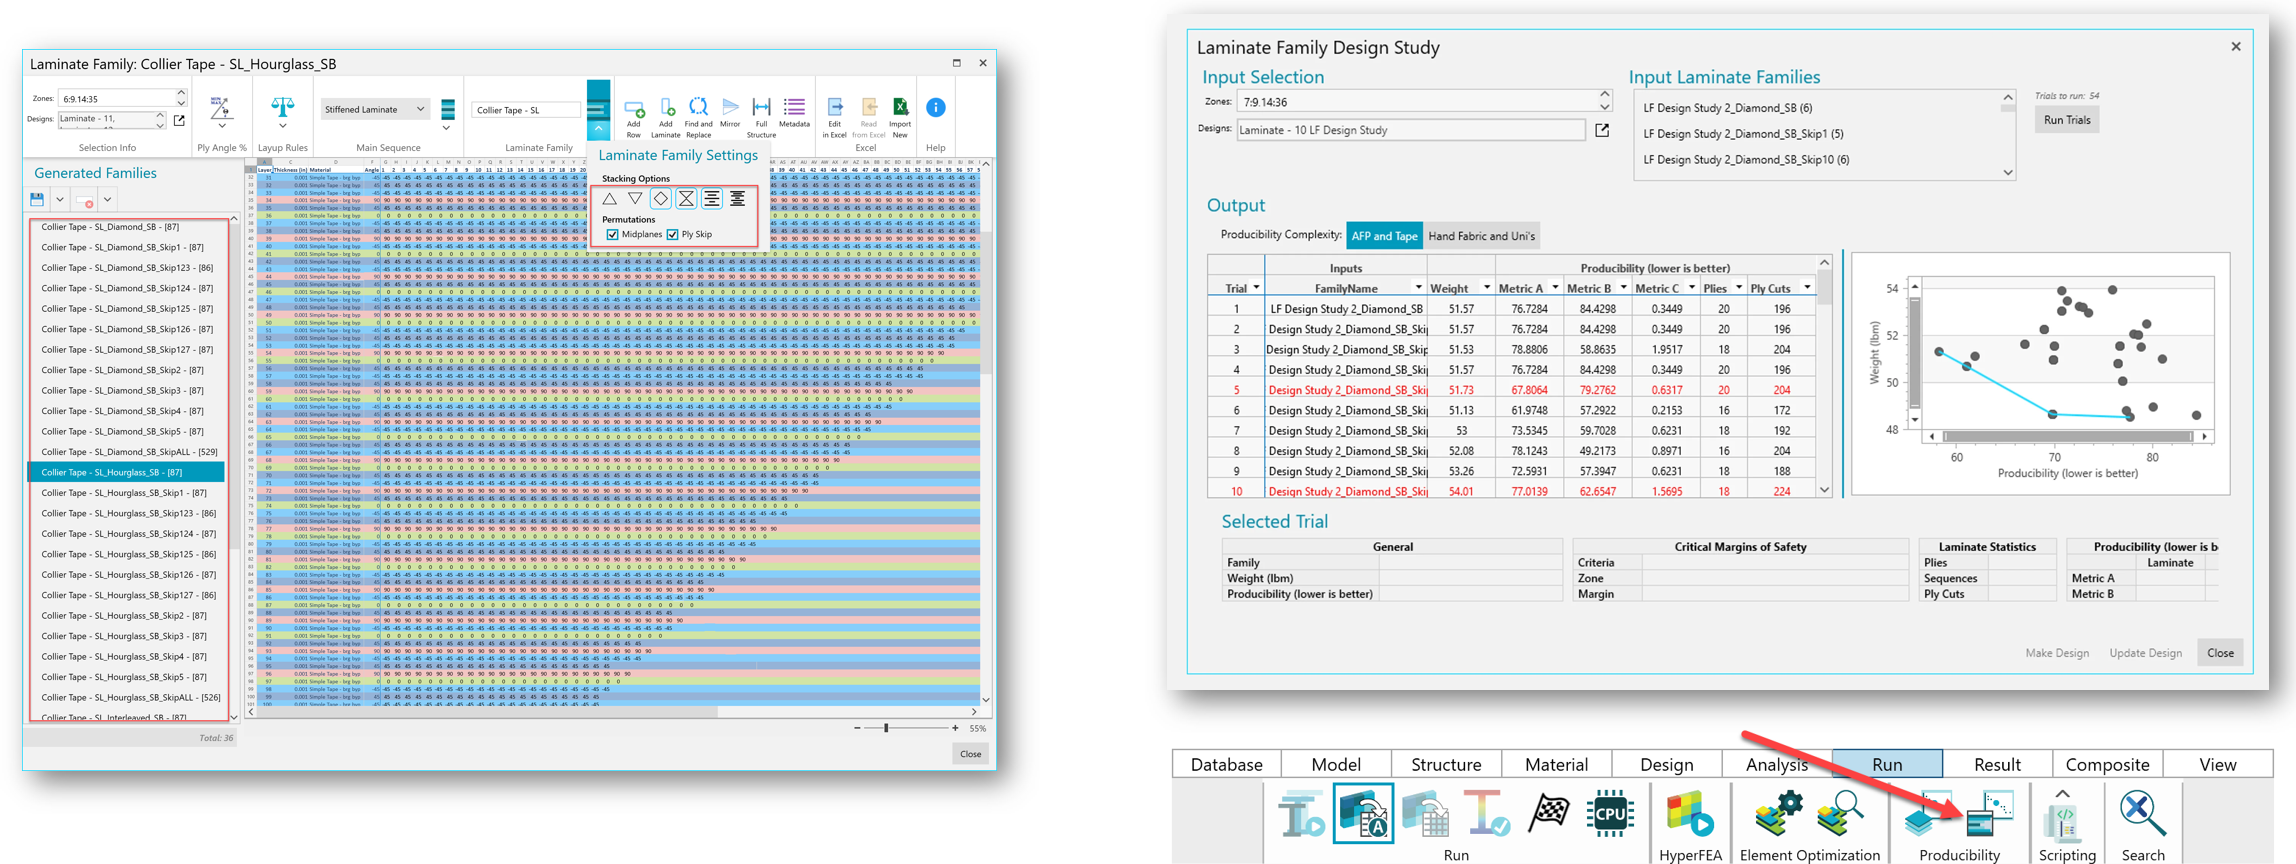Open the Metric A column filter dropdown
This screenshot has height=864, width=2296.
(x=1555, y=288)
